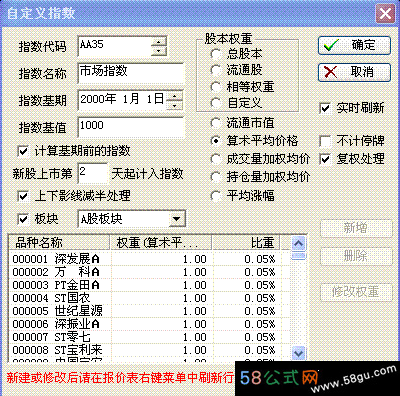This screenshot has width=400, height=396.
Task: Click the 指数基值 field showing 1000
Action: point(131,127)
